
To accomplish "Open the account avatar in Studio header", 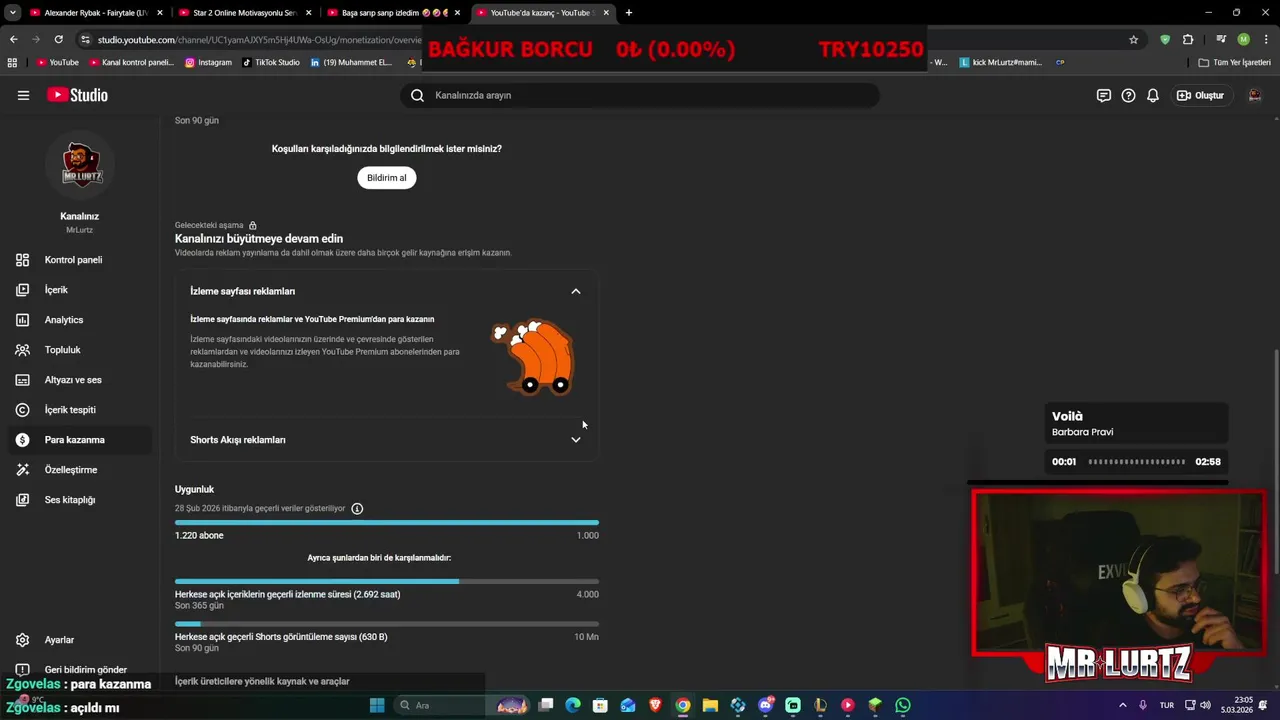I will pyautogui.click(x=1255, y=95).
